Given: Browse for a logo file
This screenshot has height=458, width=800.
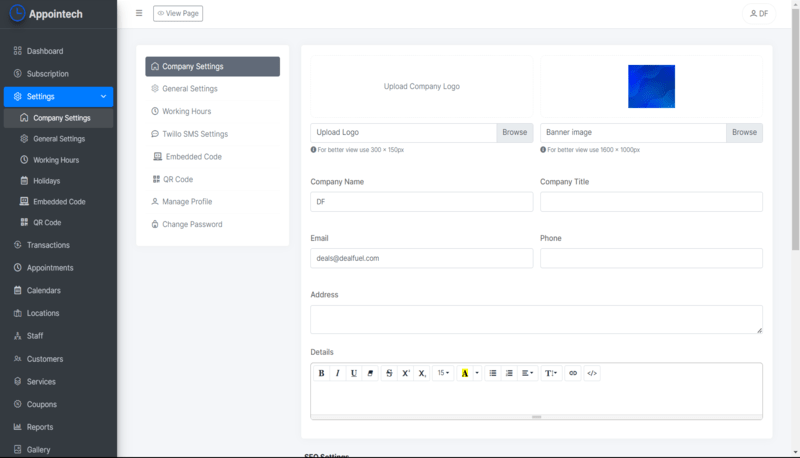Looking at the screenshot, I should (514, 133).
